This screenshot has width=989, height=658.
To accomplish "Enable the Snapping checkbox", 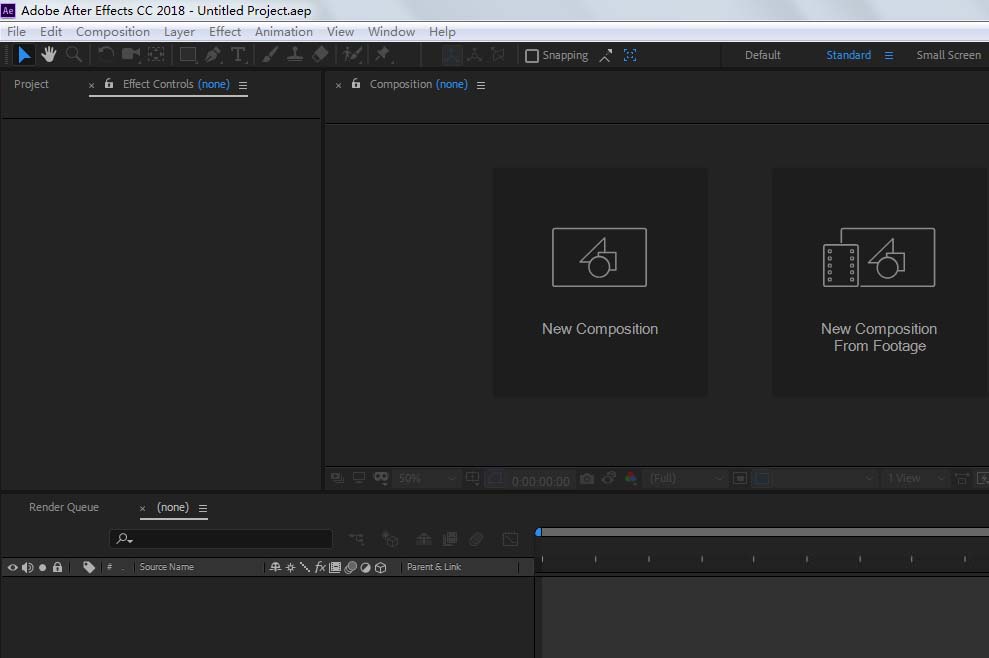I will (532, 56).
